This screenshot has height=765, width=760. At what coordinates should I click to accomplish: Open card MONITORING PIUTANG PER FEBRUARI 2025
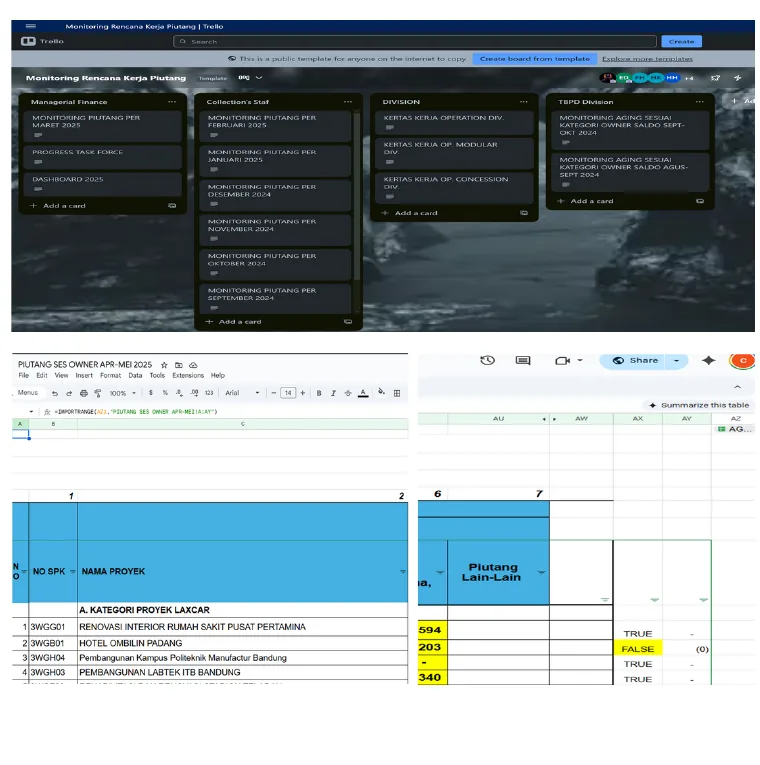click(x=275, y=126)
